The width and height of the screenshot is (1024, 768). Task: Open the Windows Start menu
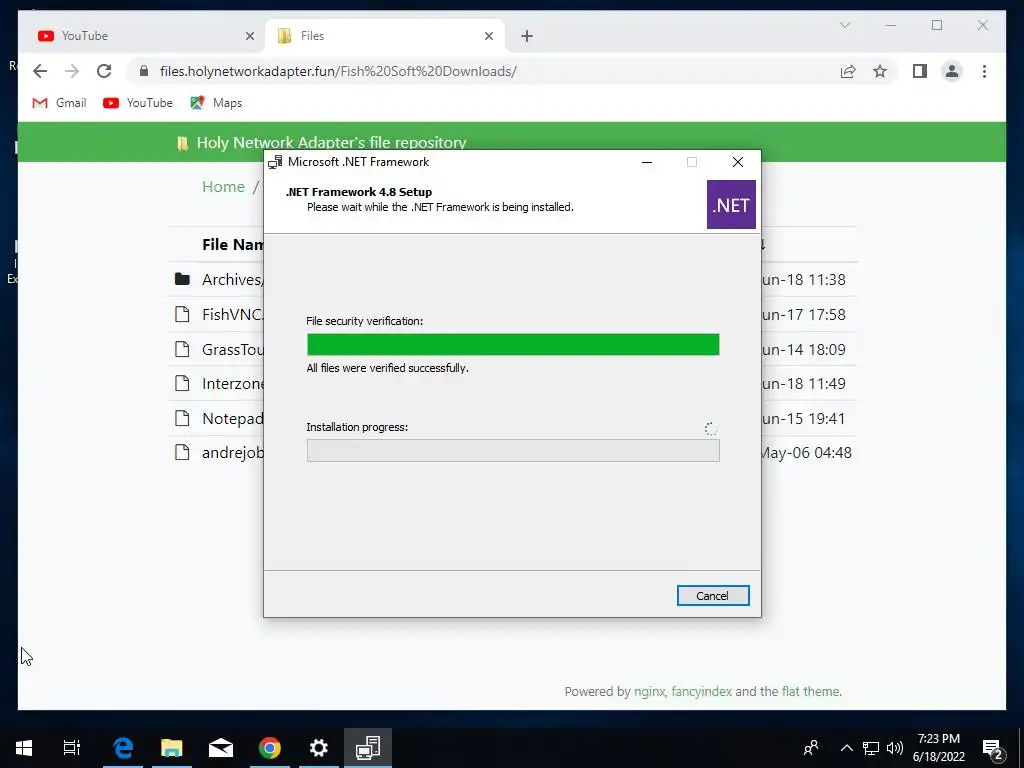click(24, 748)
